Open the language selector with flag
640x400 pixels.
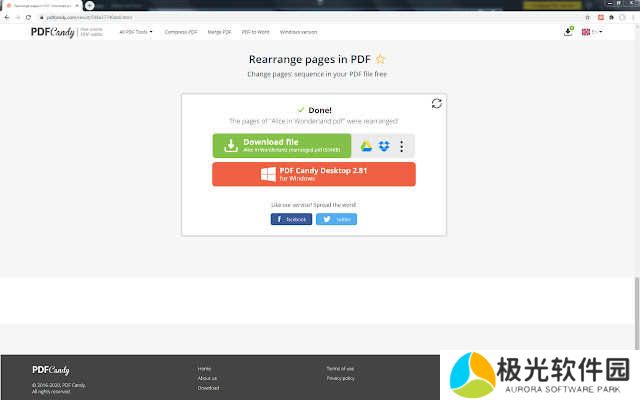pyautogui.click(x=591, y=32)
